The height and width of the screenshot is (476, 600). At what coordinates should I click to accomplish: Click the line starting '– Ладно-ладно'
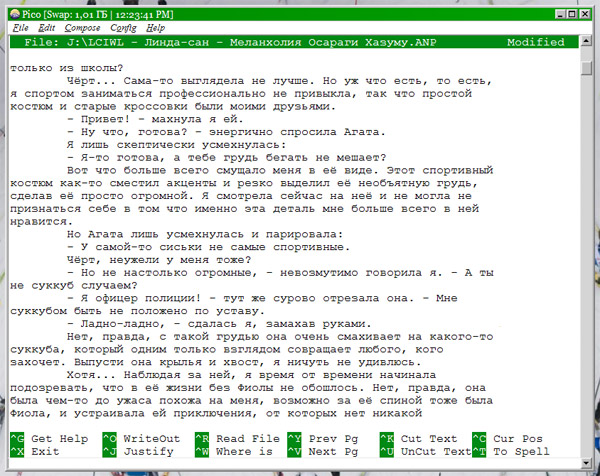219,324
